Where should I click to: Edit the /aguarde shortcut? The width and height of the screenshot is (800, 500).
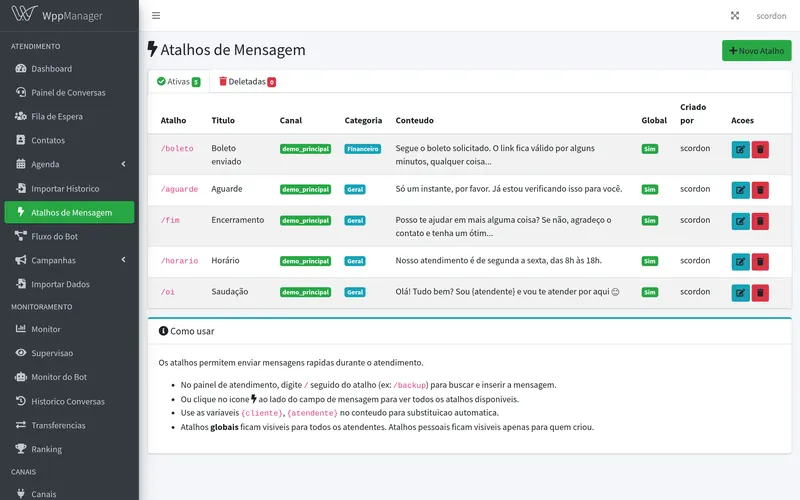pos(740,190)
